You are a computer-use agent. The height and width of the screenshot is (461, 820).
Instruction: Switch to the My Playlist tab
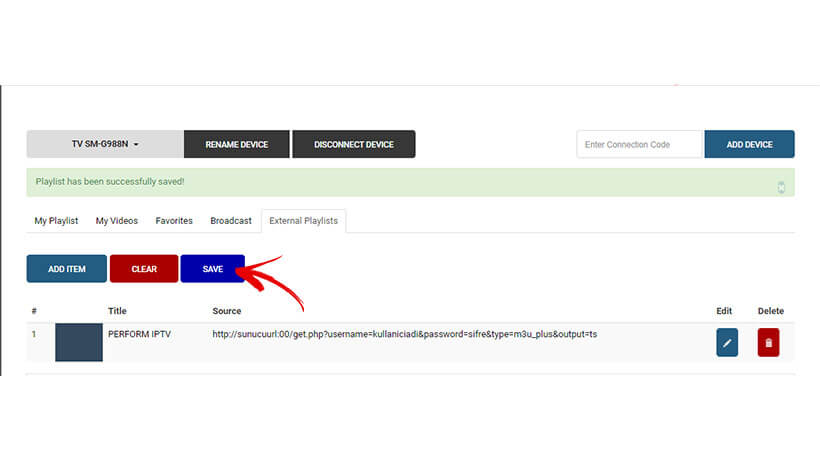pyautogui.click(x=56, y=220)
